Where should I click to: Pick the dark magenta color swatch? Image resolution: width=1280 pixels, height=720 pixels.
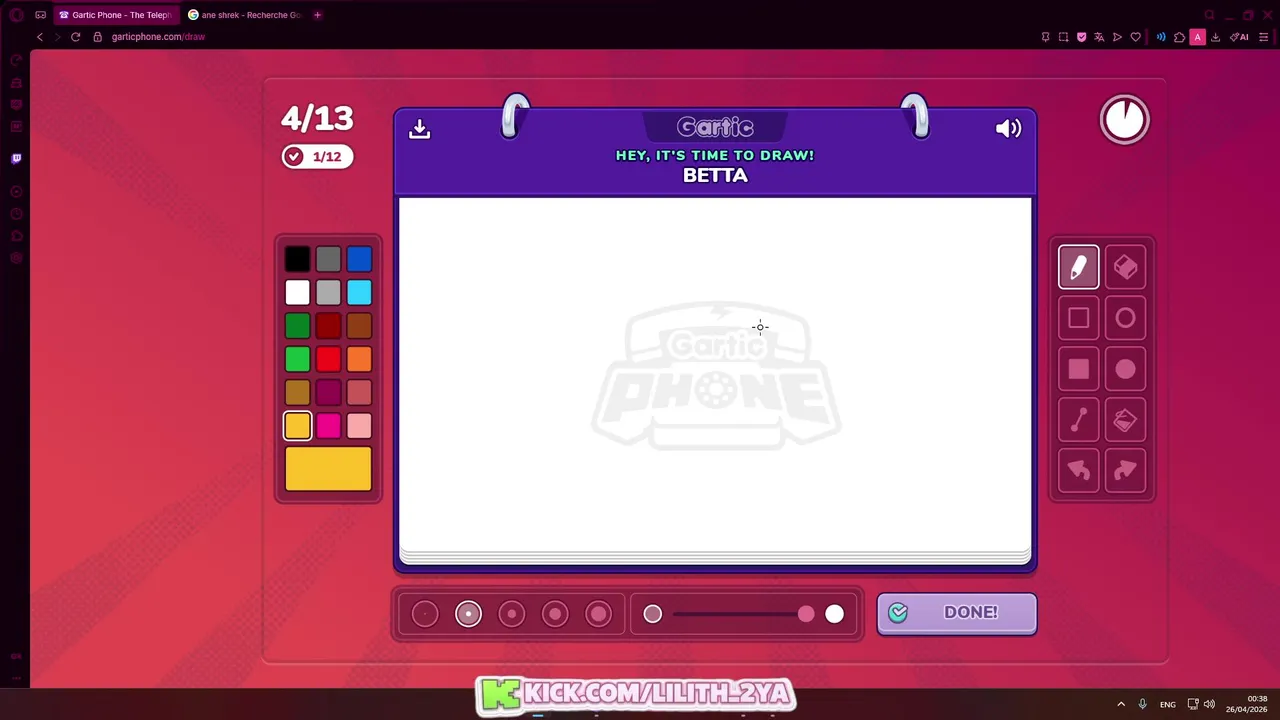[x=328, y=393]
